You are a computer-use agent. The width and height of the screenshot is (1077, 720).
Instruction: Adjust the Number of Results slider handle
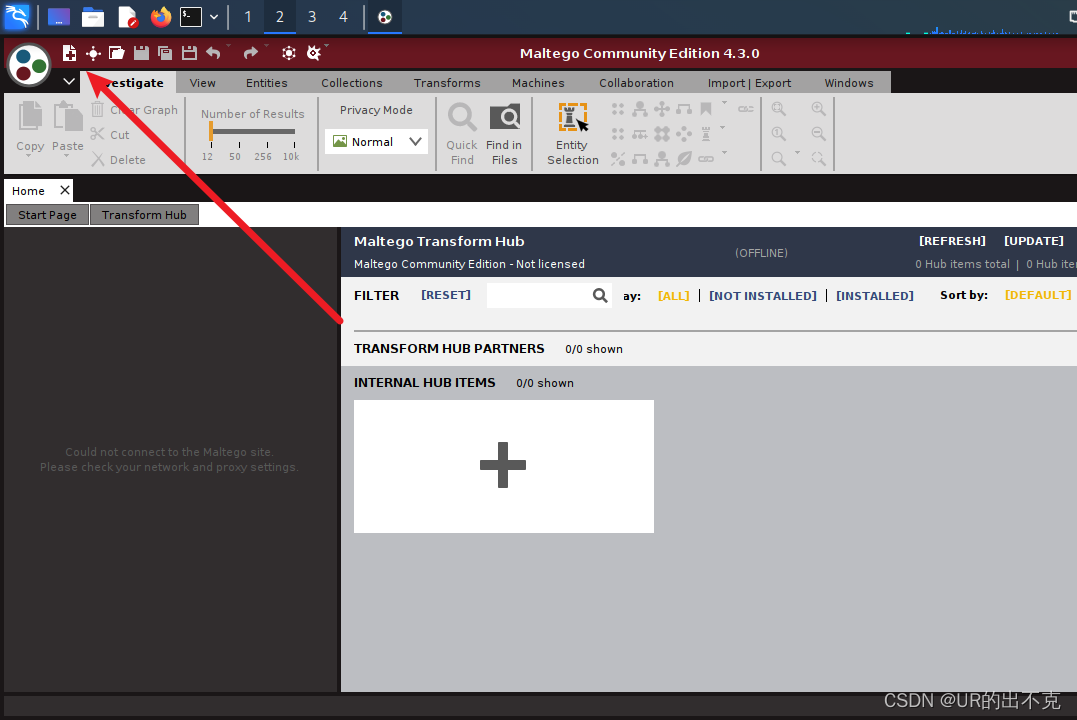pyautogui.click(x=211, y=131)
